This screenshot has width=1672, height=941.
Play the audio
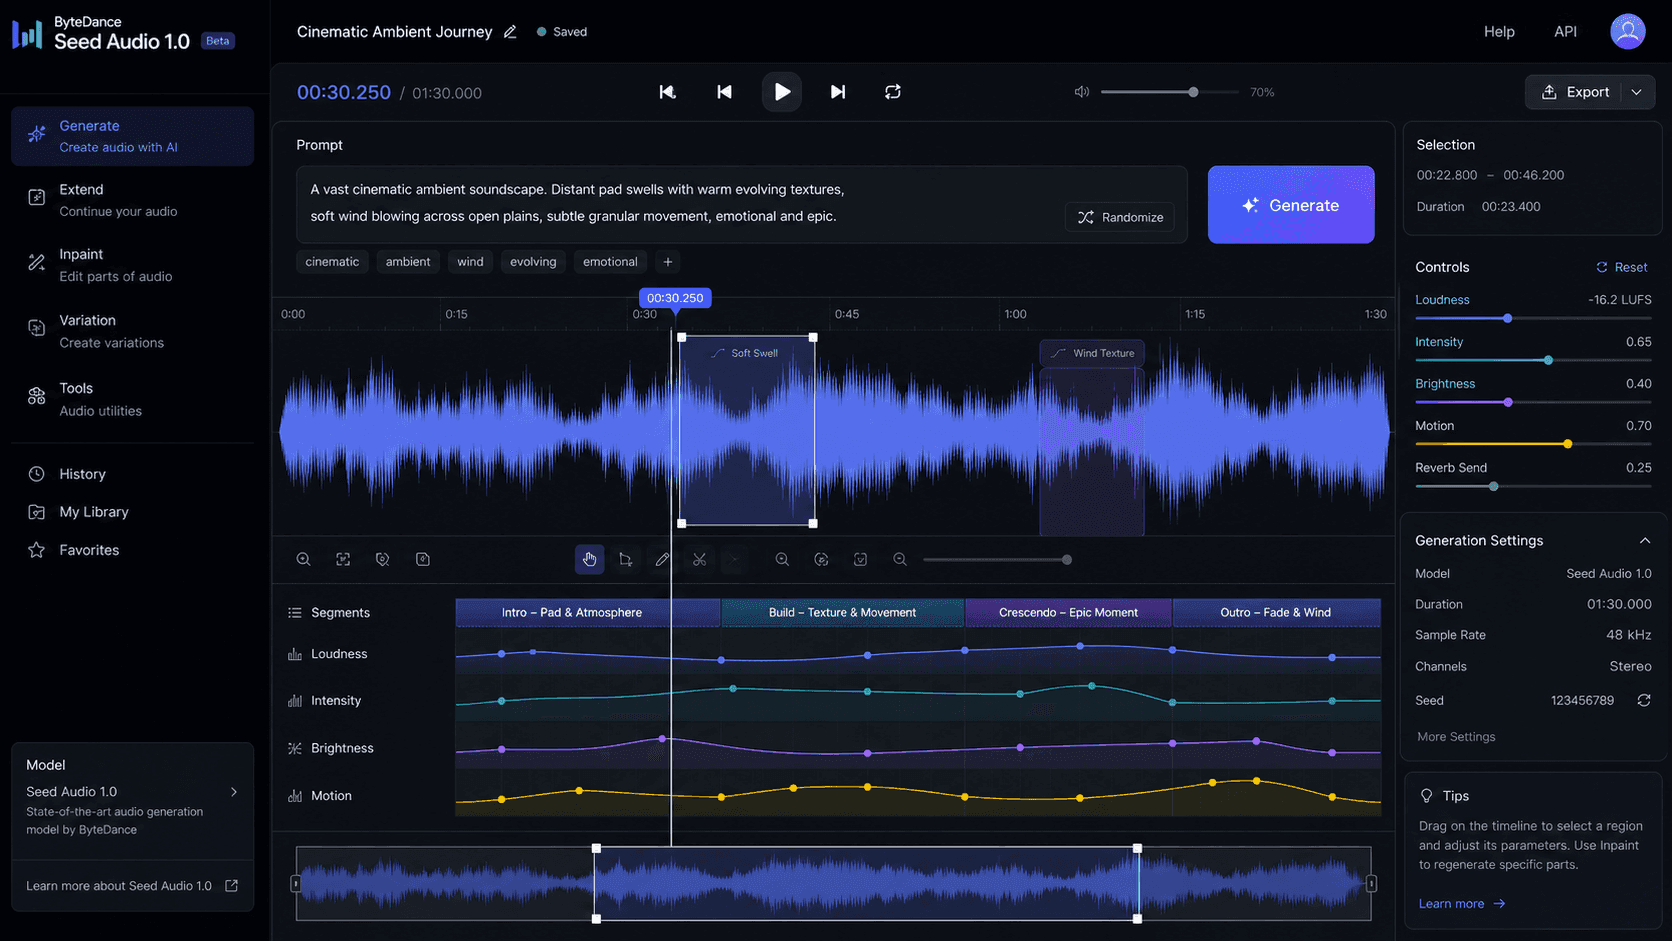pyautogui.click(x=782, y=92)
